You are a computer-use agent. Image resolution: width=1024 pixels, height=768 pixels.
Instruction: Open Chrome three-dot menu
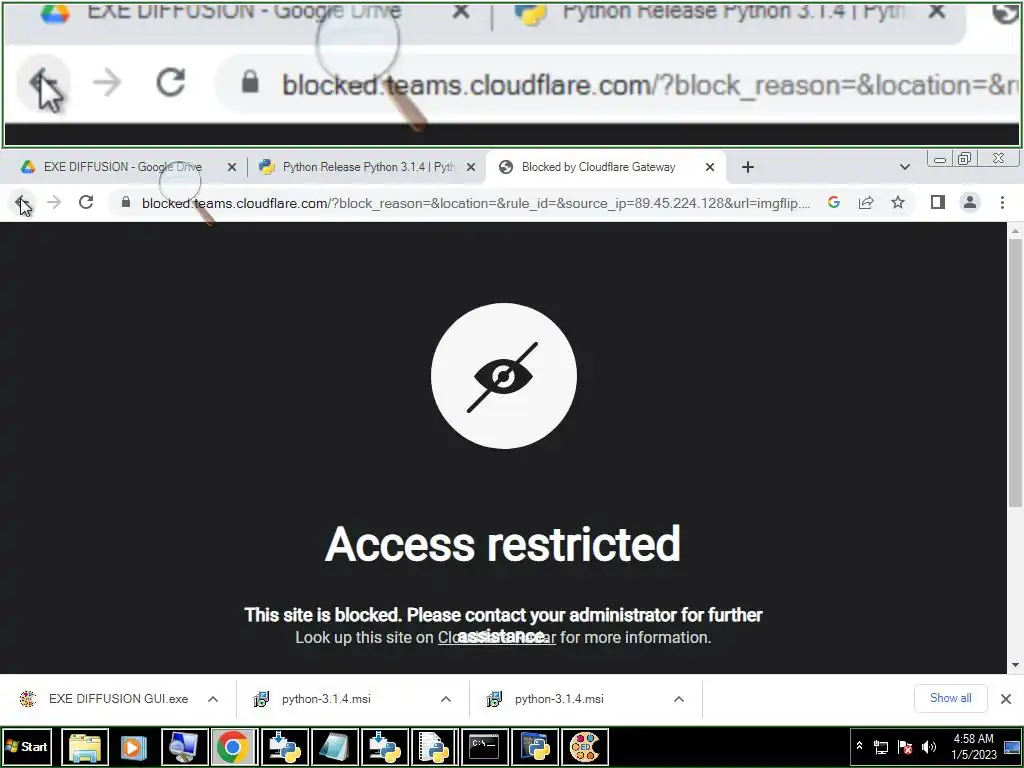(1002, 202)
